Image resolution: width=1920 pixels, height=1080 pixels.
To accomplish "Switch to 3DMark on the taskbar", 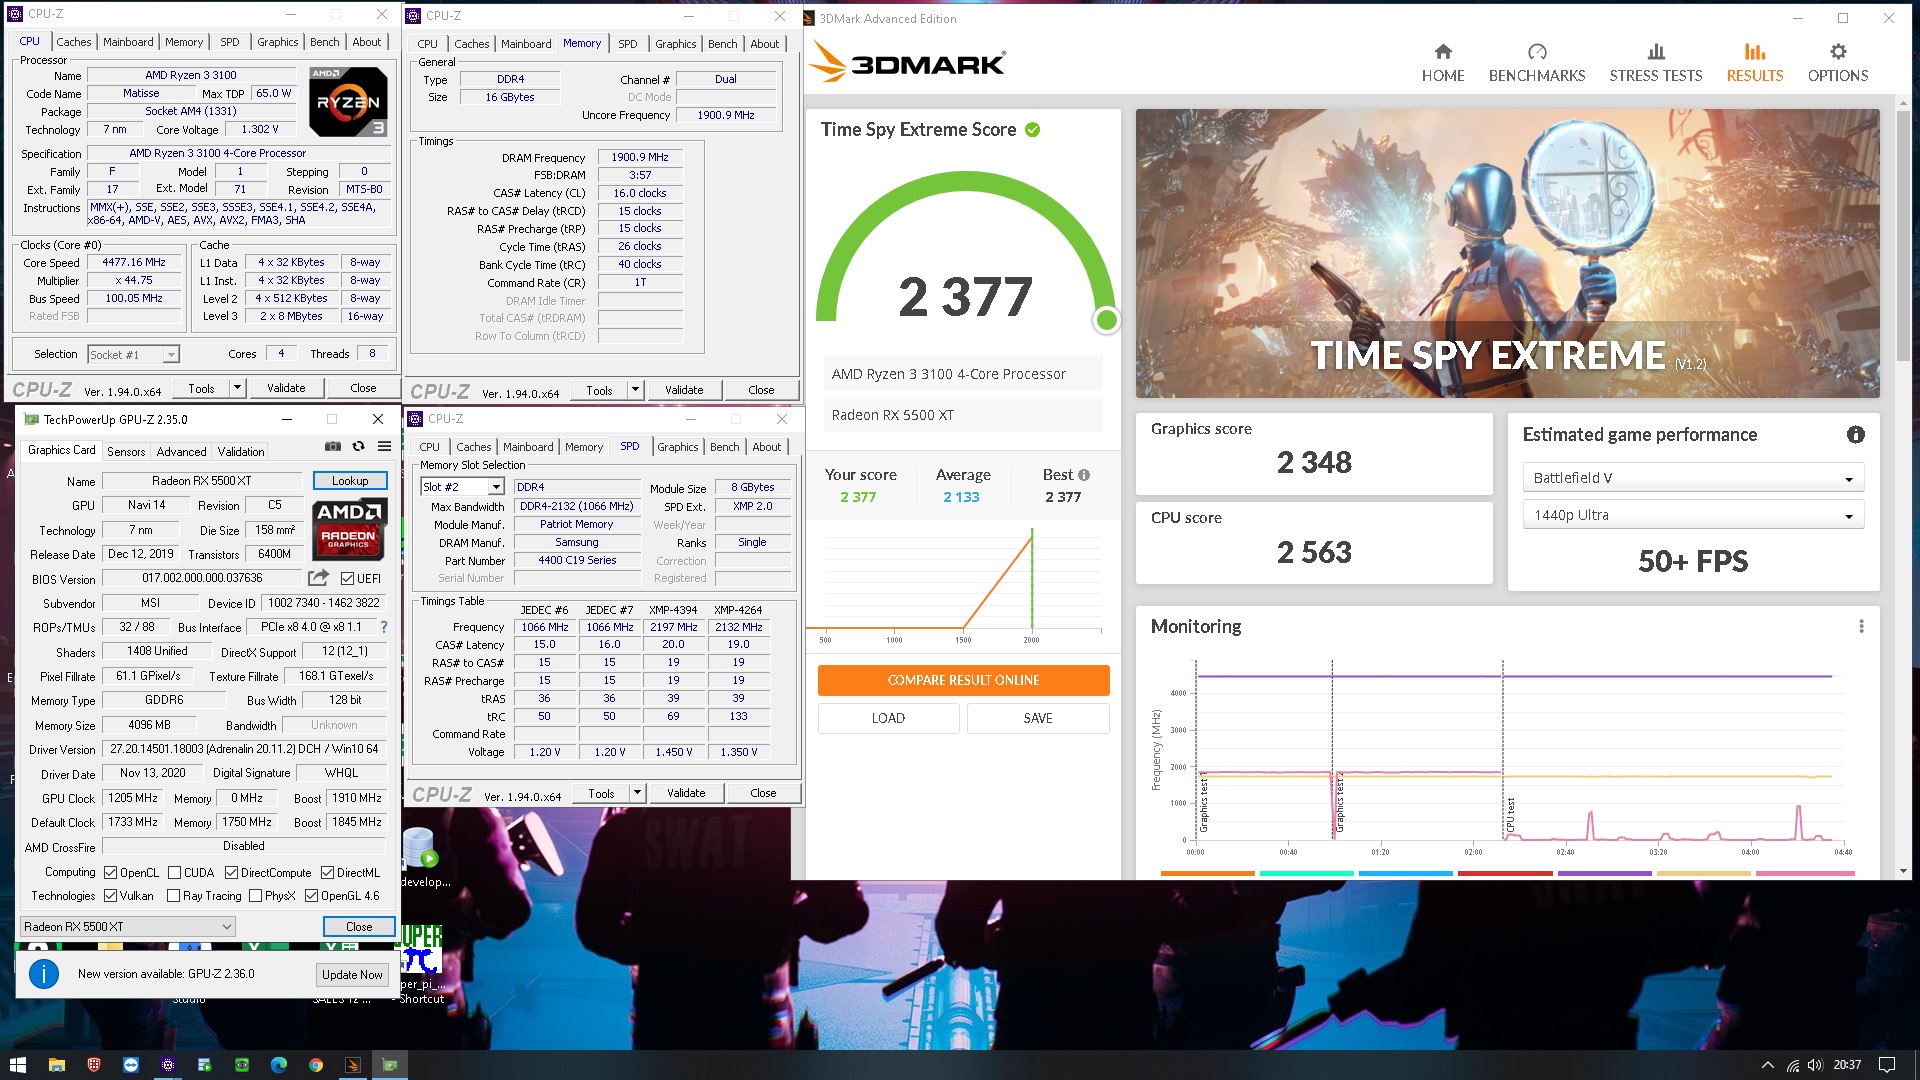I will click(x=353, y=1065).
